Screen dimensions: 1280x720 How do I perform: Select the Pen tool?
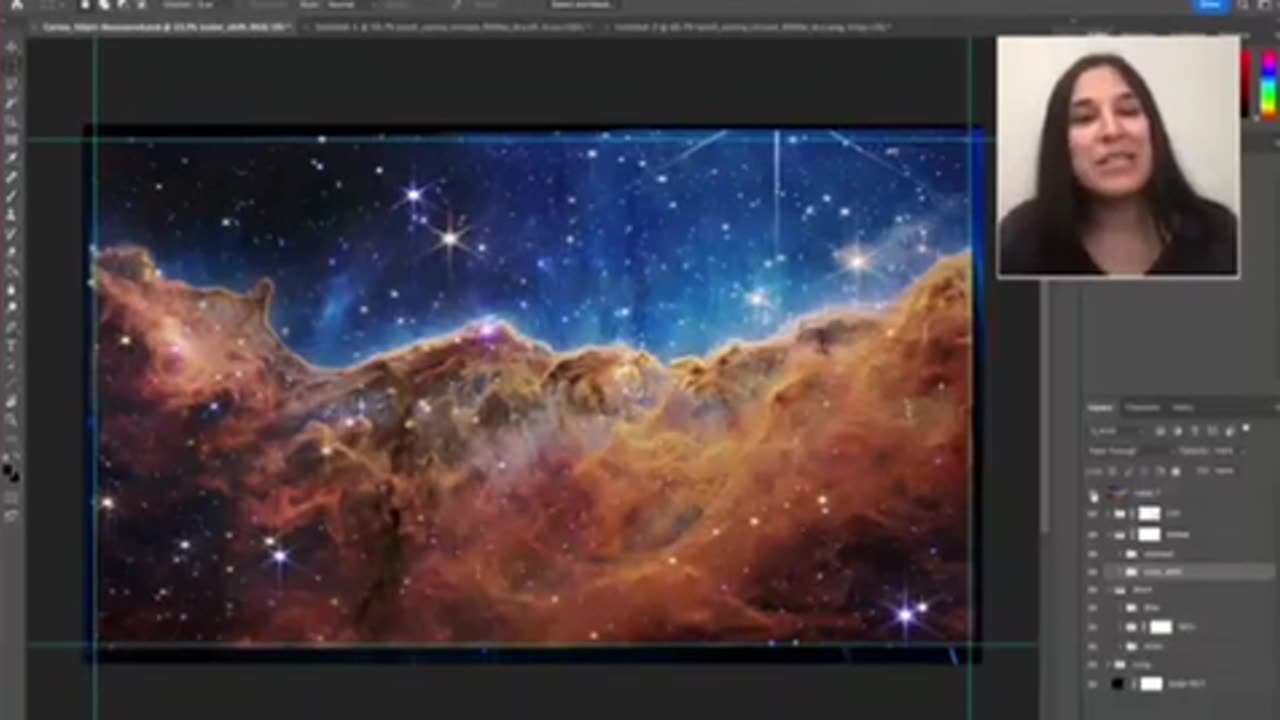coord(14,326)
